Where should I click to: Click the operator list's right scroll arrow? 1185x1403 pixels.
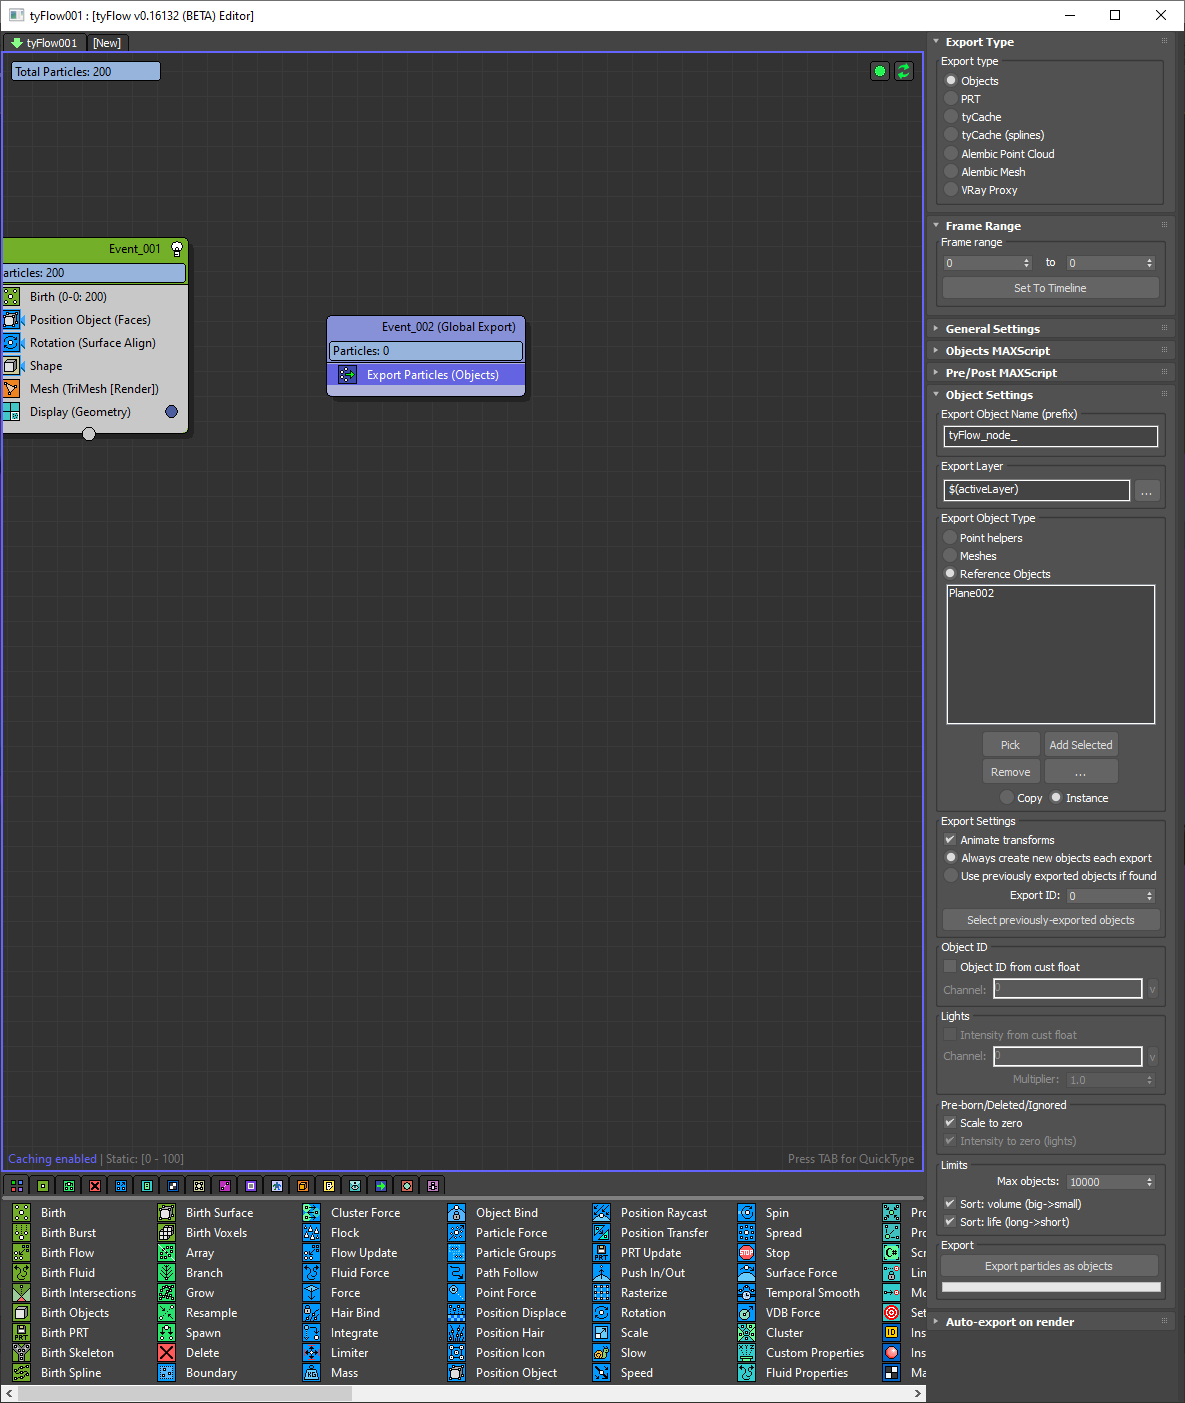tap(918, 1393)
